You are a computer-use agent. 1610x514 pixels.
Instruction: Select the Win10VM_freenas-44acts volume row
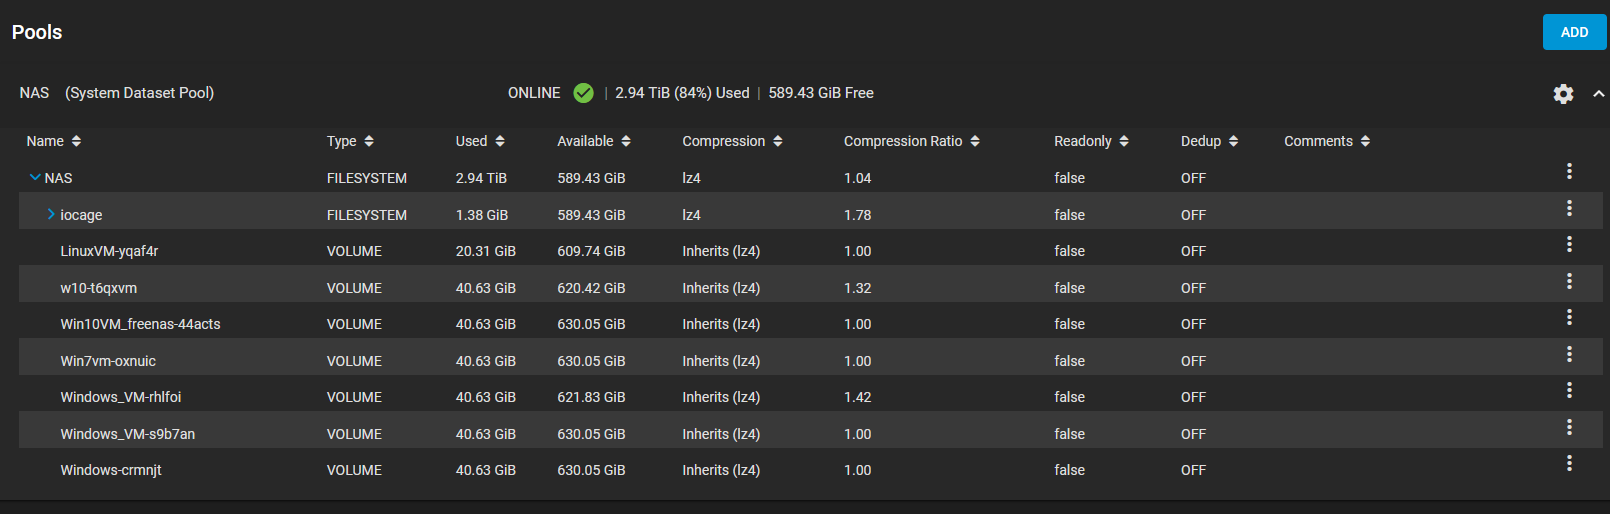(x=810, y=324)
